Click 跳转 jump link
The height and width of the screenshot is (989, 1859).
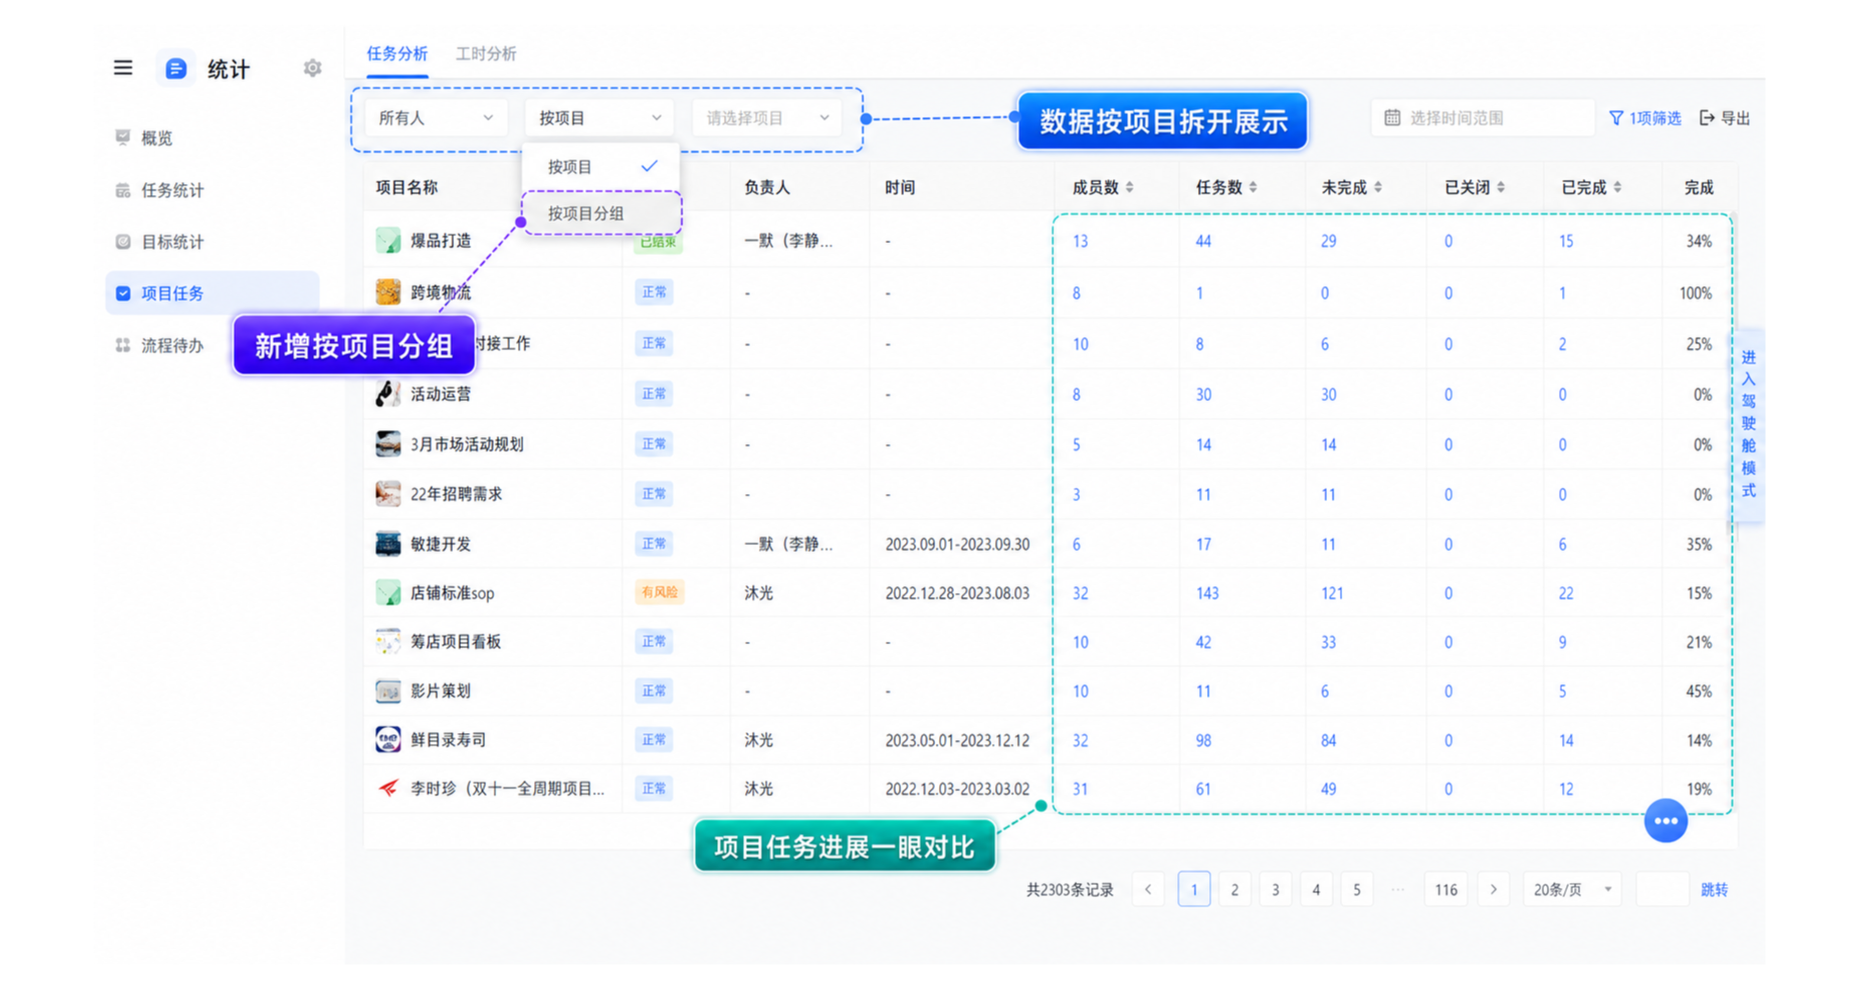1714,889
